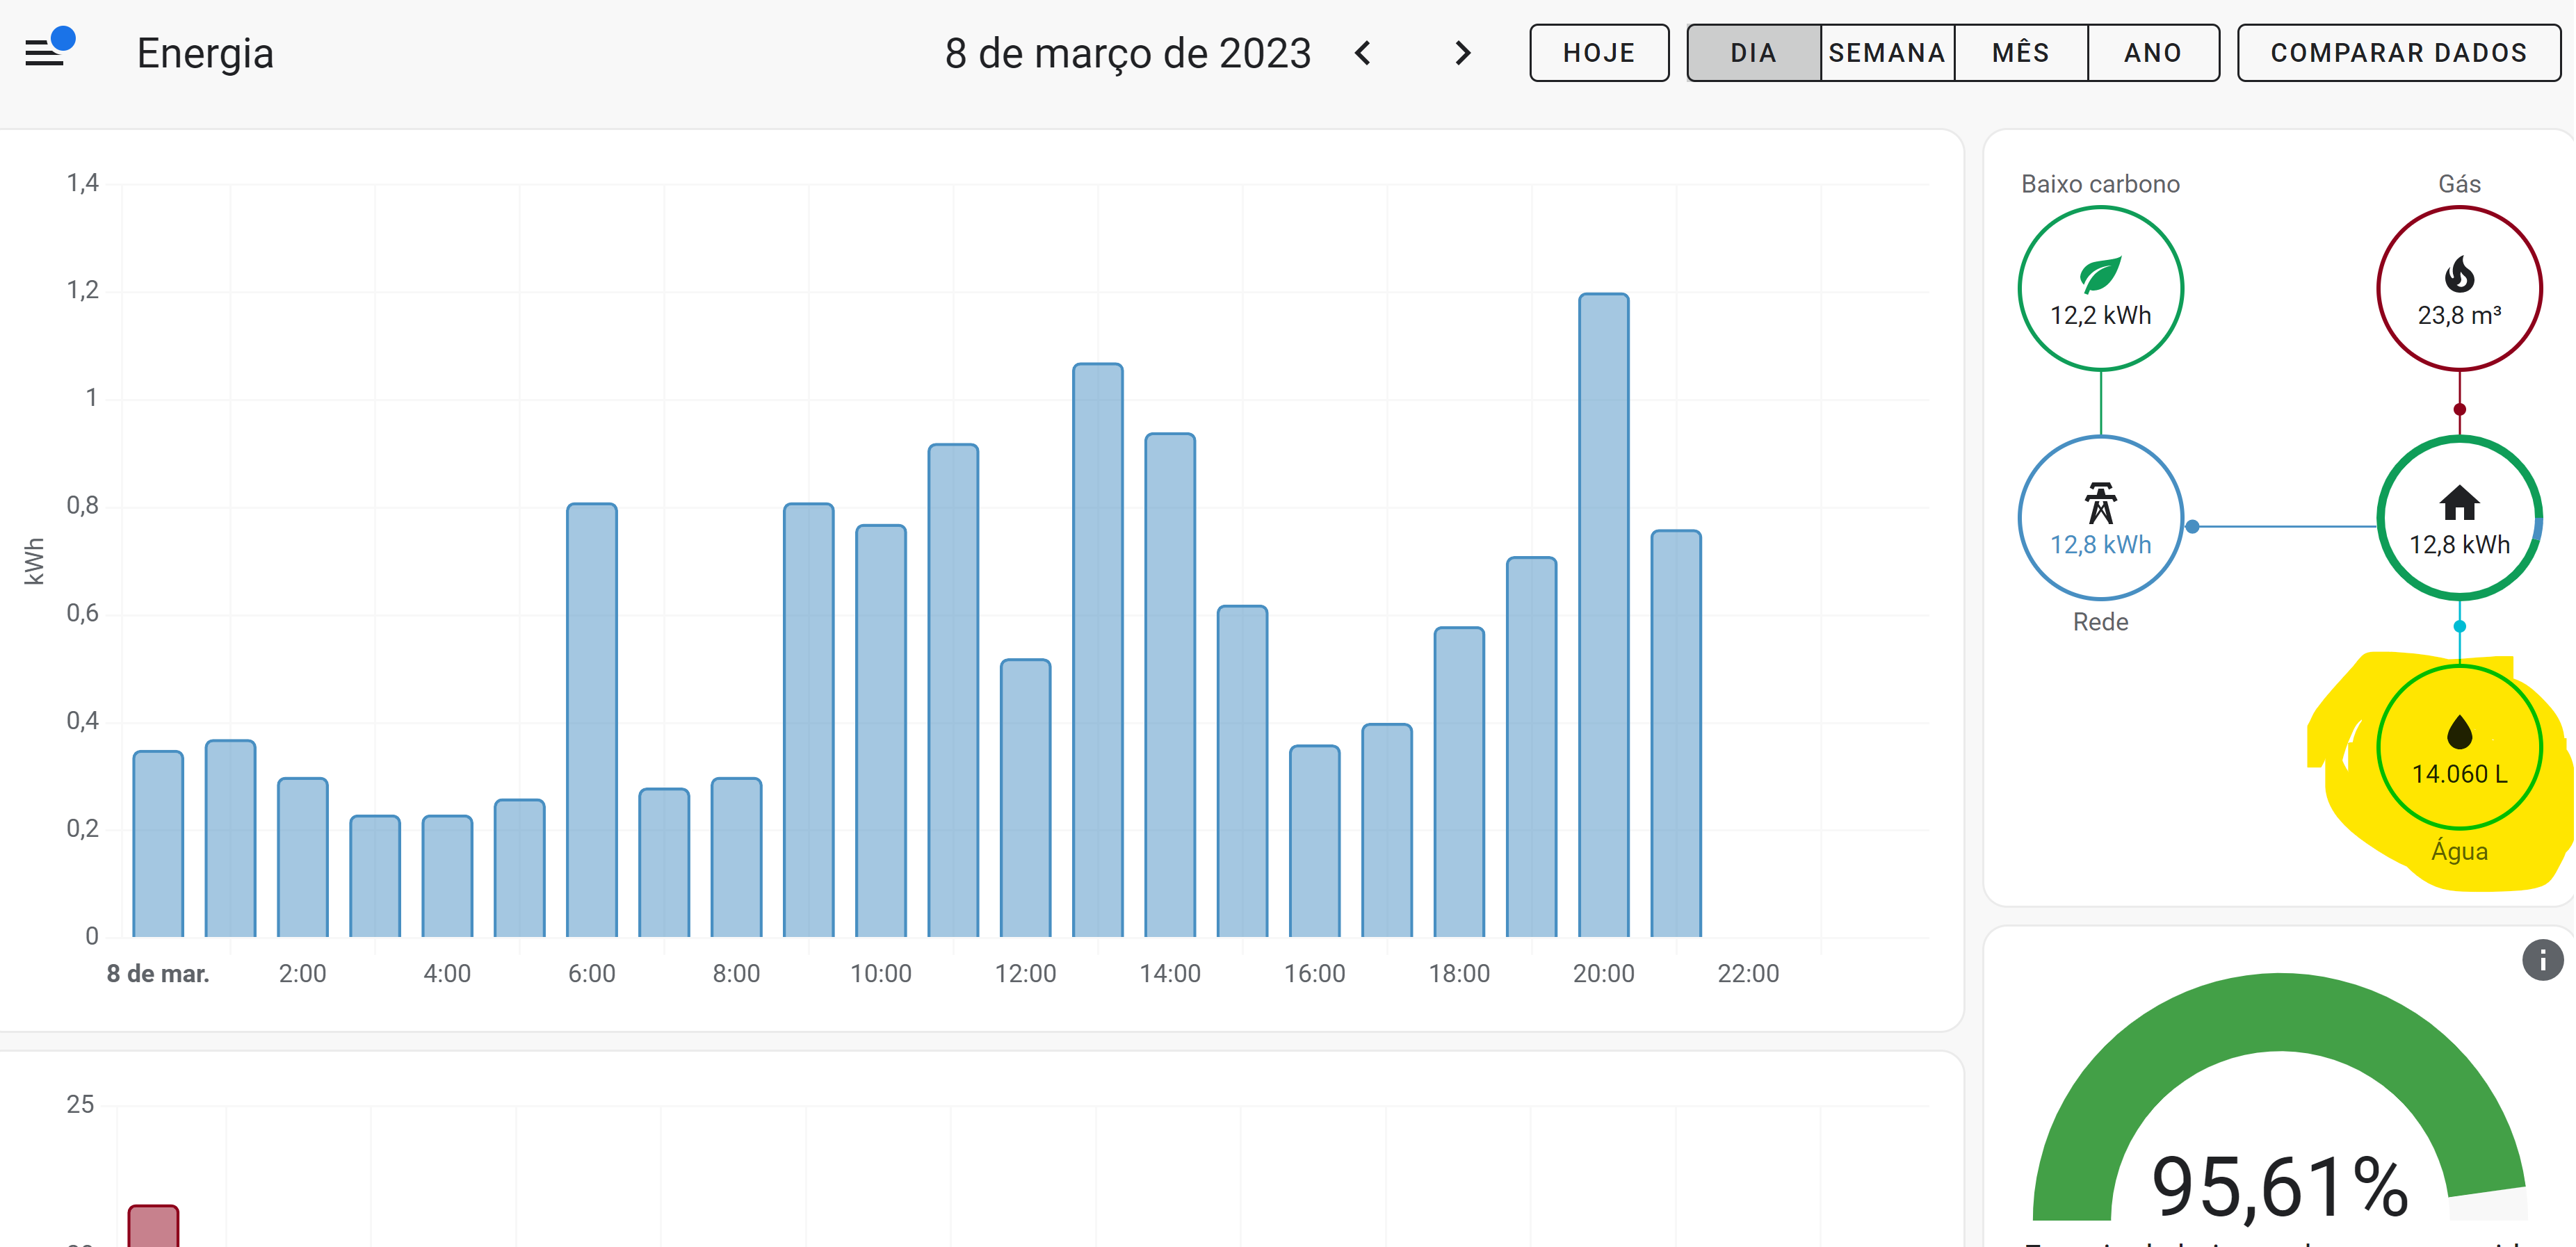Screen dimensions: 2576x1247
Task: Expand the date picker by clicking the date
Action: tap(1128, 53)
